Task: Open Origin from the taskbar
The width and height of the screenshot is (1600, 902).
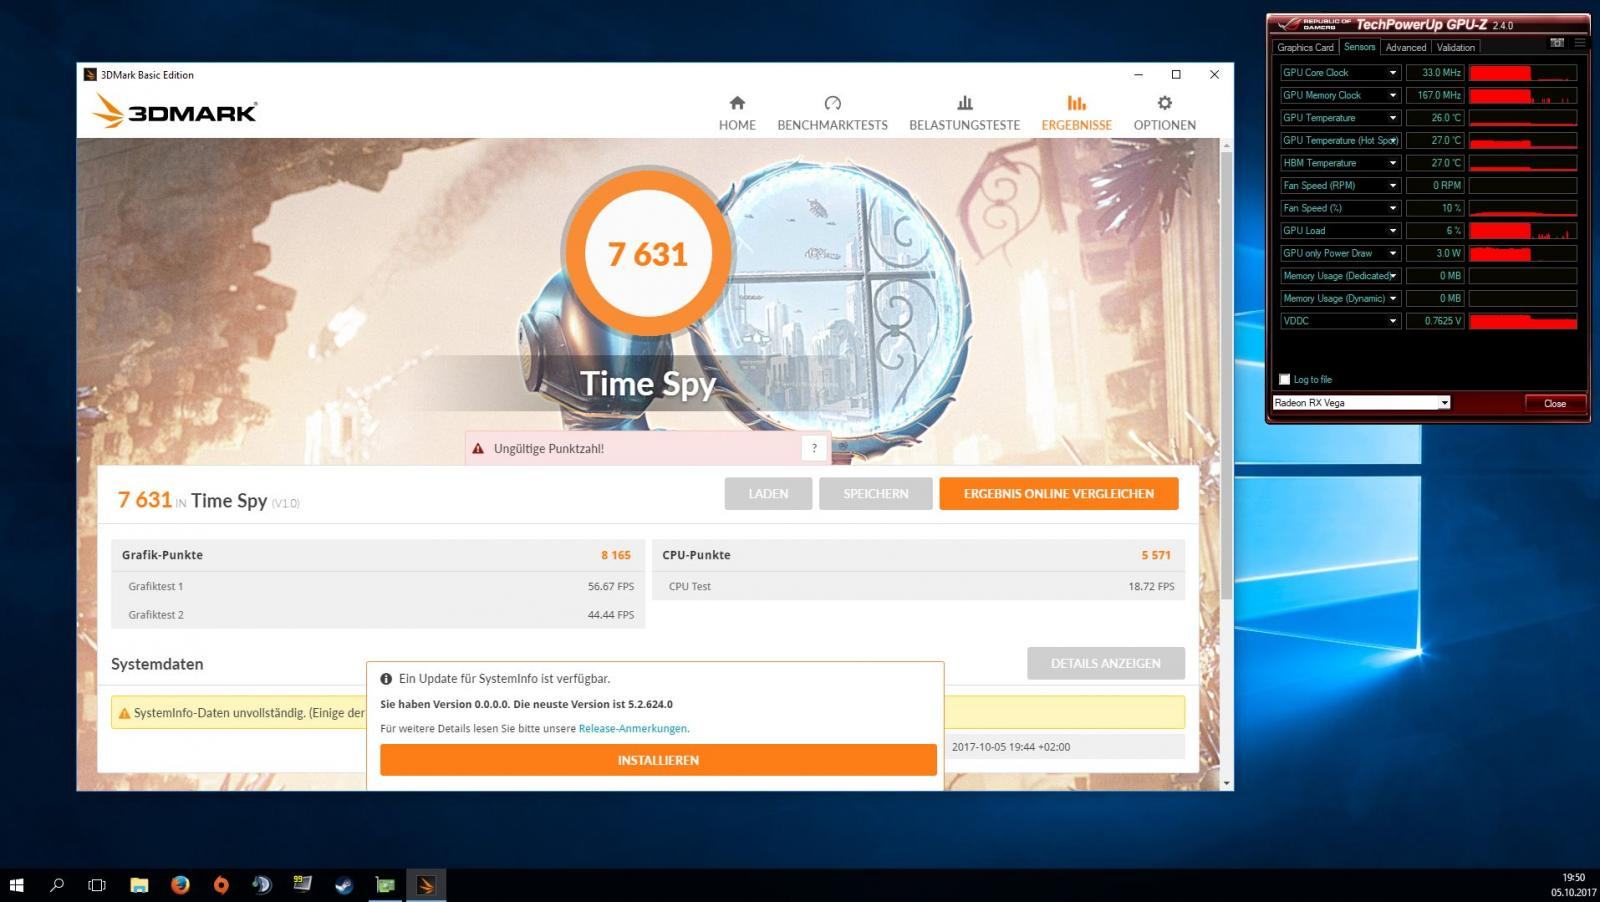Action: [221, 885]
